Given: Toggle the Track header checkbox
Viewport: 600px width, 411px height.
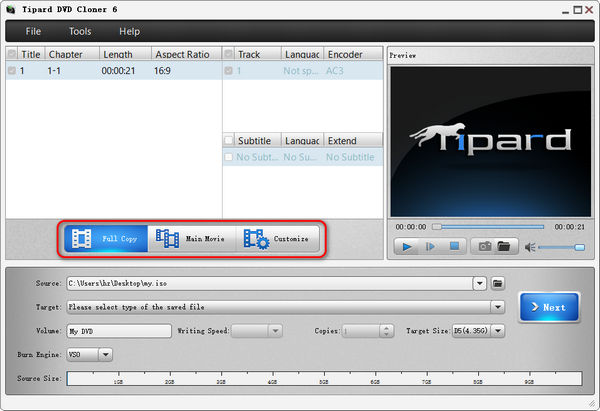Looking at the screenshot, I should [x=228, y=54].
